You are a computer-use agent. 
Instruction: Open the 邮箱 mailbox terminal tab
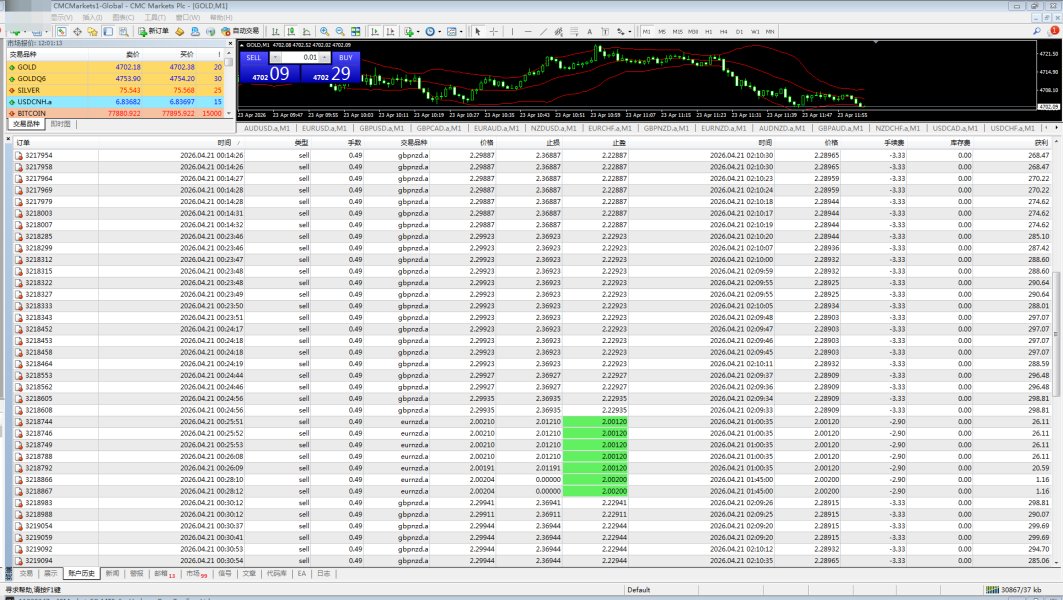coord(164,574)
